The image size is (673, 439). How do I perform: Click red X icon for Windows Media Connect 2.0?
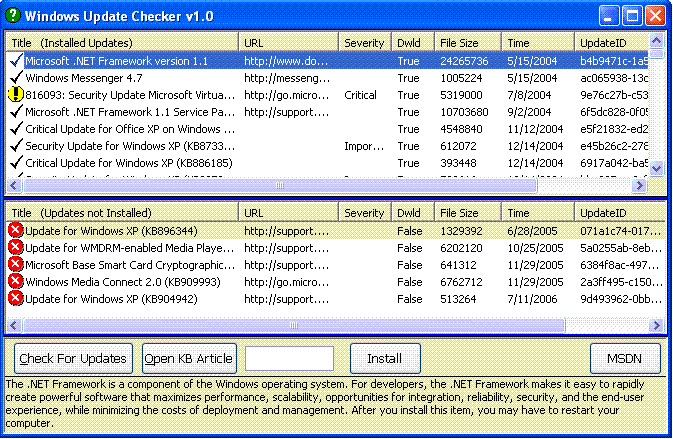point(16,282)
